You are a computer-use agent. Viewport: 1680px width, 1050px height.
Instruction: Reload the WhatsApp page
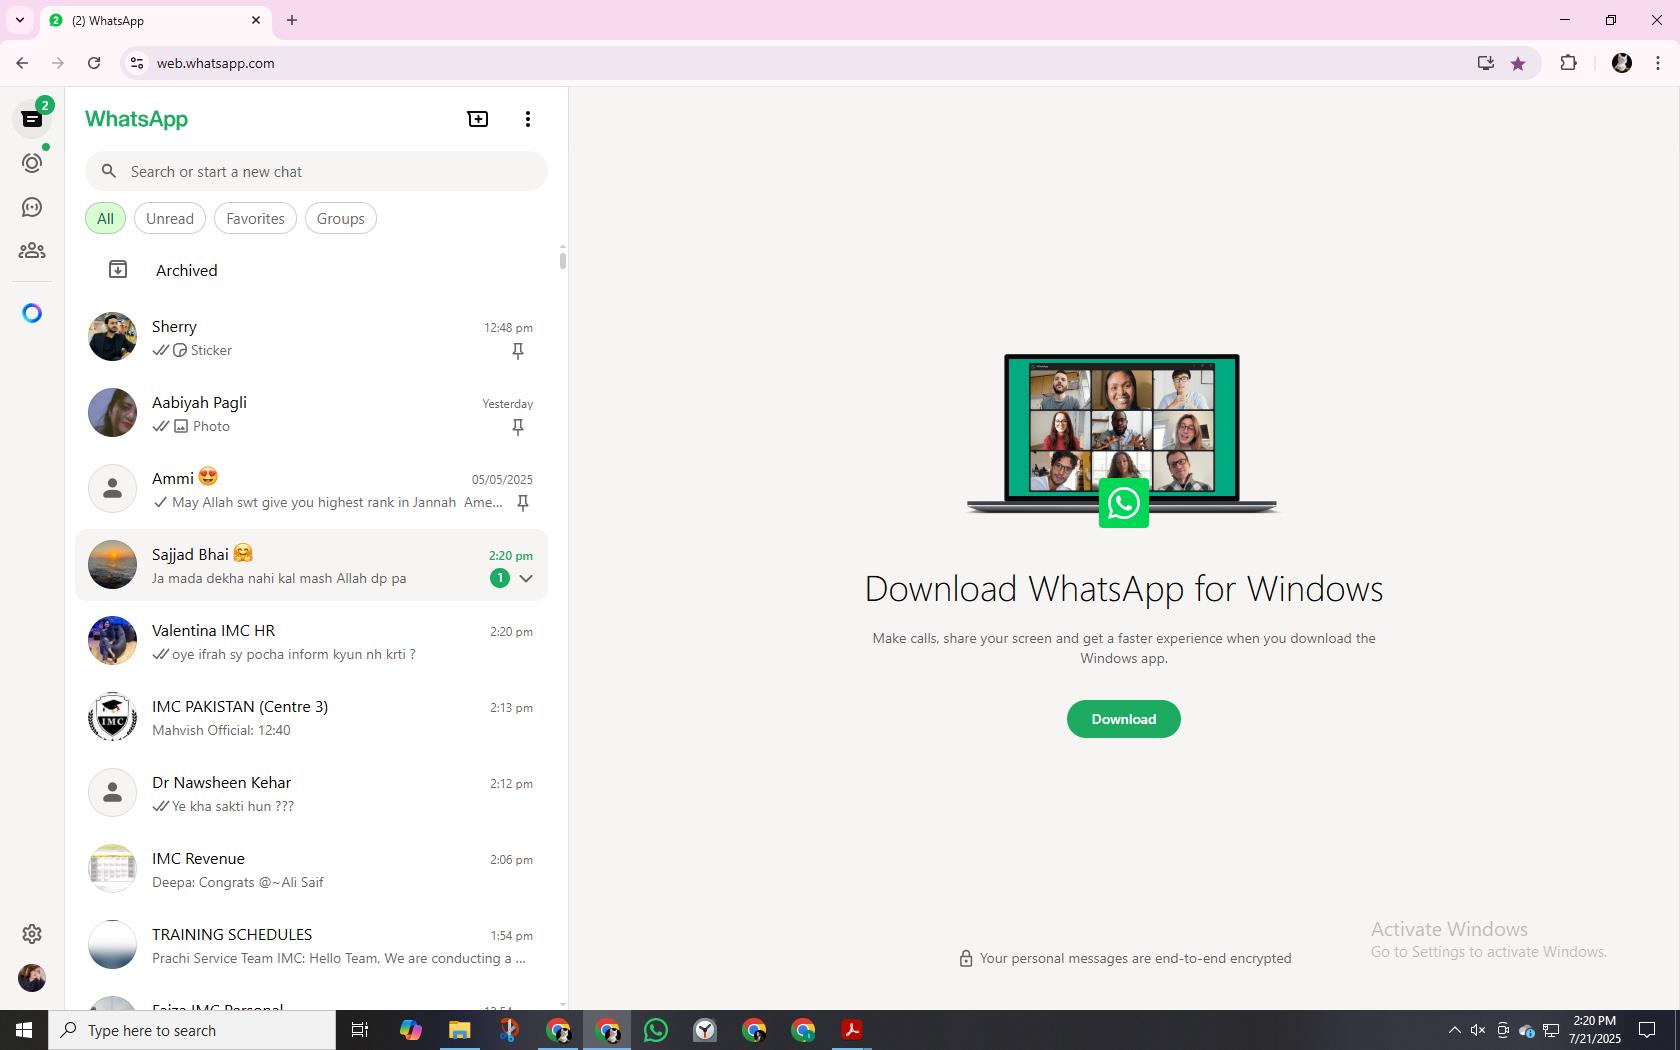[x=94, y=63]
